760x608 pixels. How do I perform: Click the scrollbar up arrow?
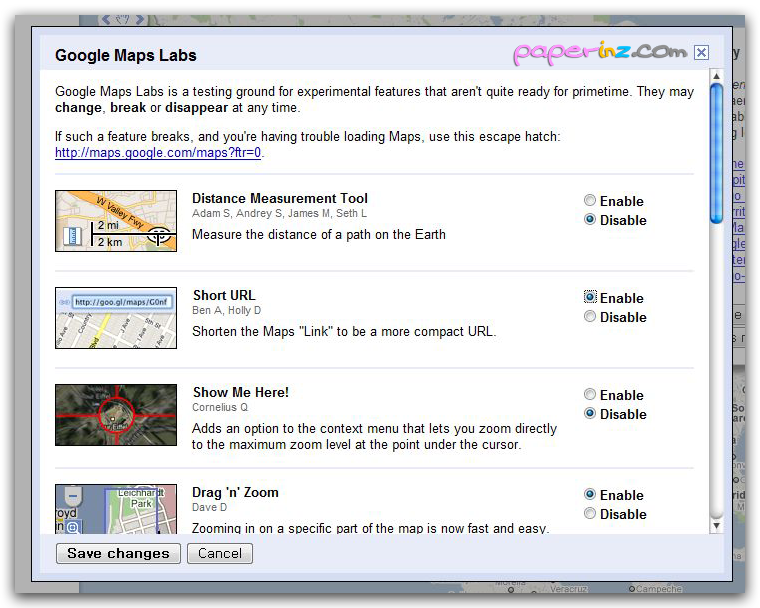716,76
